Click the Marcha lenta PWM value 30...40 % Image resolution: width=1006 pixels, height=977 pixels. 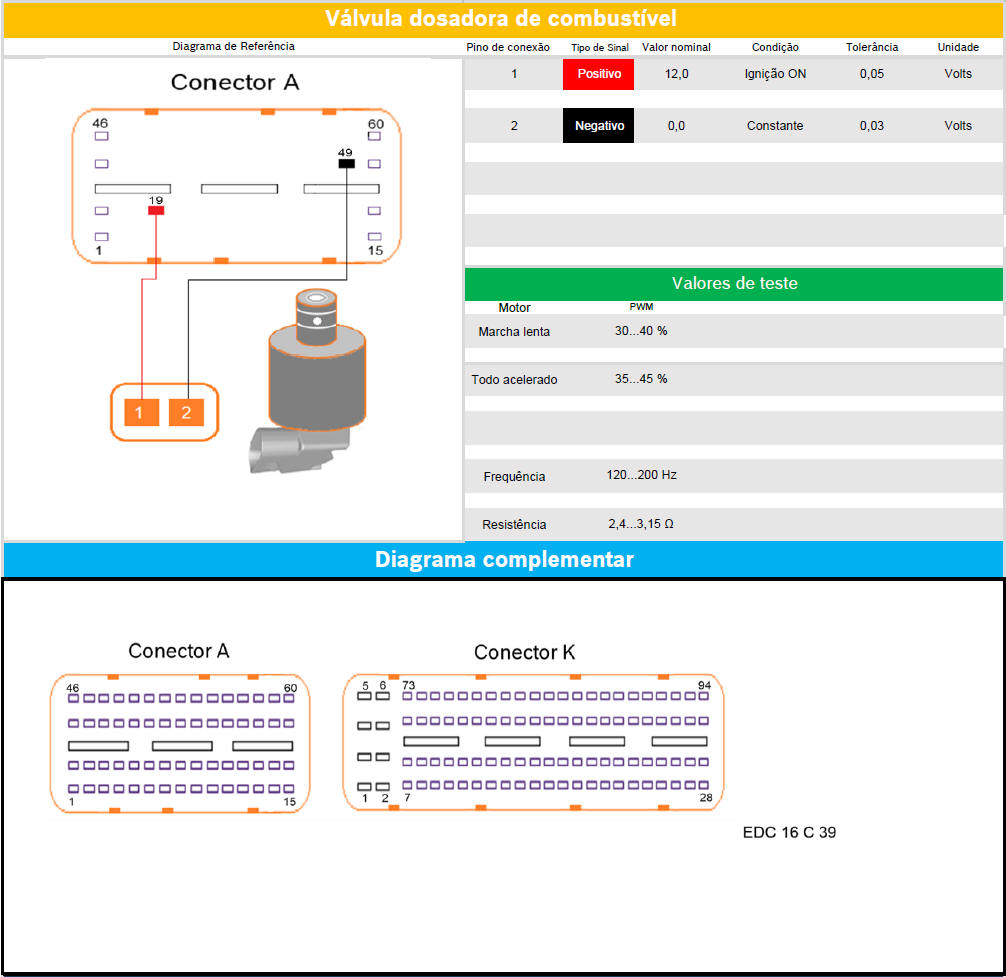640,331
